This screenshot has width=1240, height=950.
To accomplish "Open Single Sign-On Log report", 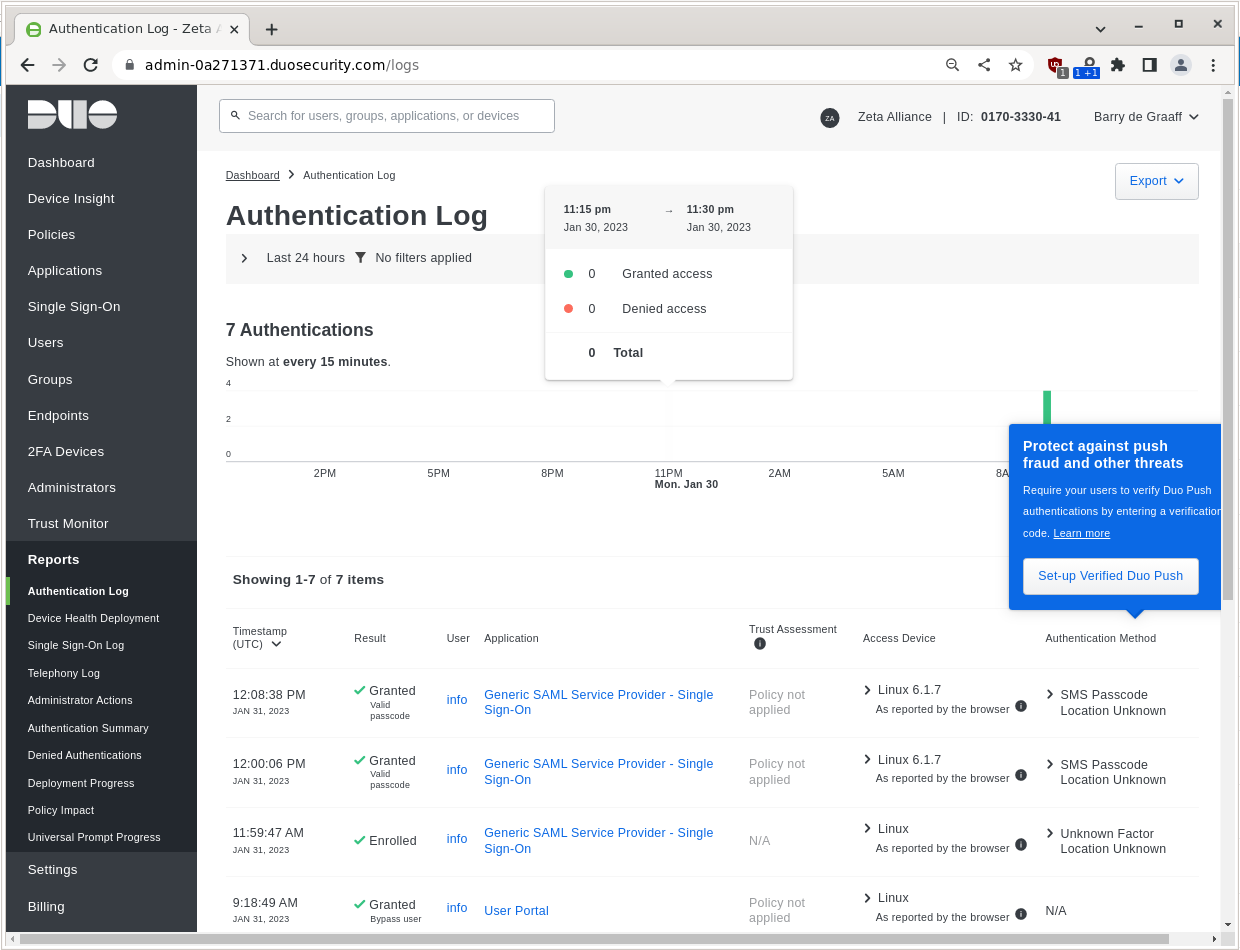I will [76, 645].
